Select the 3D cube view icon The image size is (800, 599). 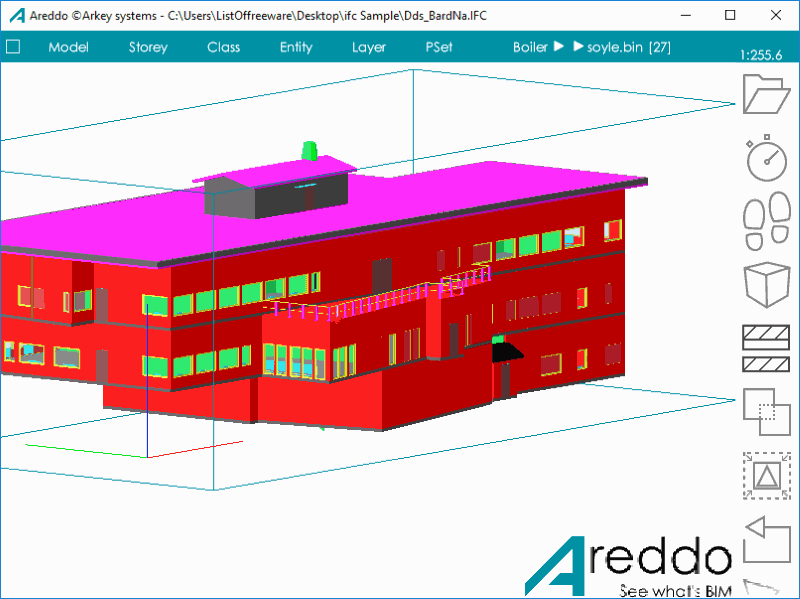coord(766,285)
